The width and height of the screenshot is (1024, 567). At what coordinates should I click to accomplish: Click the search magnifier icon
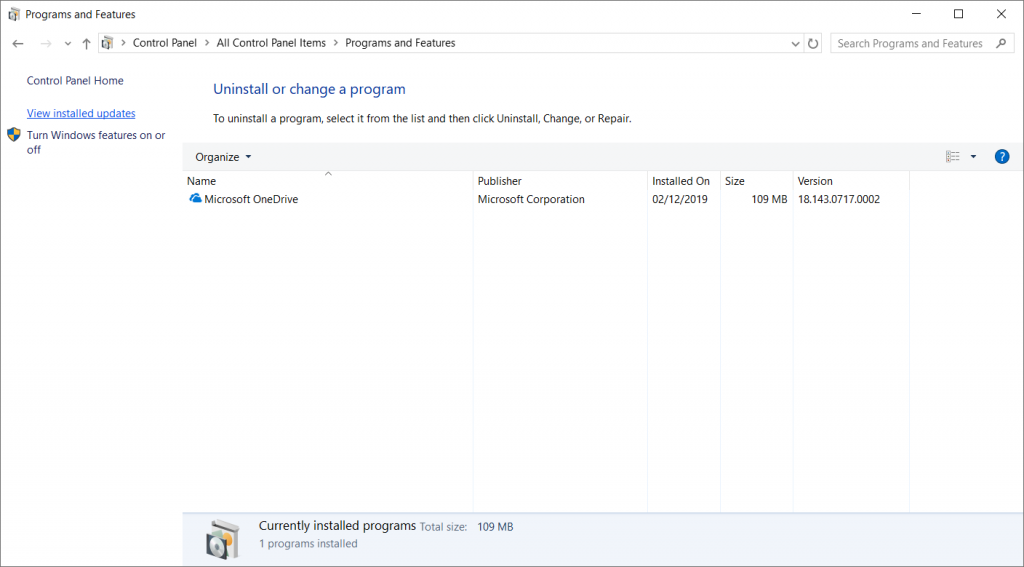[1001, 44]
